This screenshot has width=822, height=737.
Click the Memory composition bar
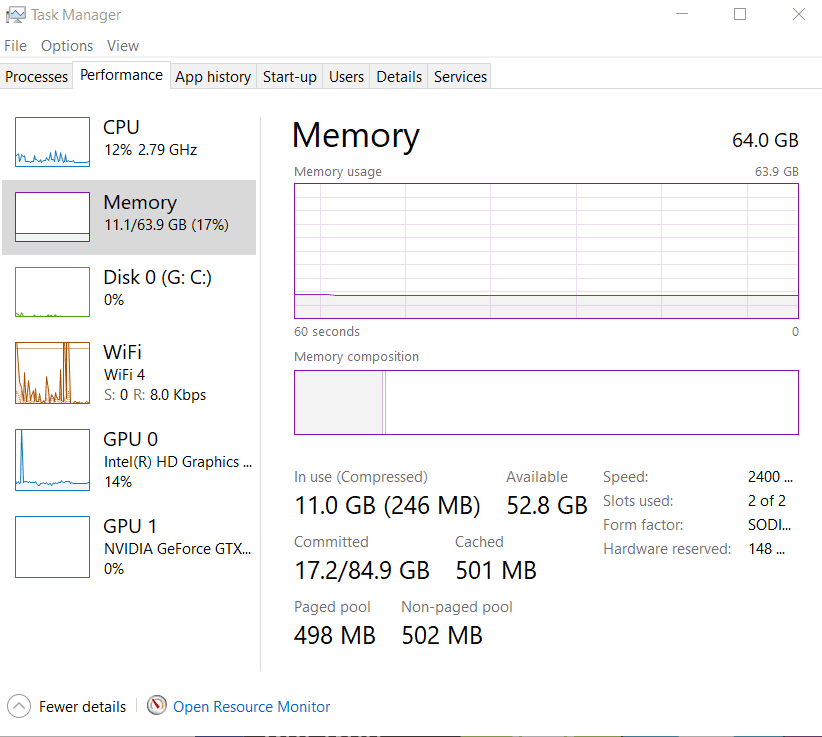pyautogui.click(x=546, y=402)
